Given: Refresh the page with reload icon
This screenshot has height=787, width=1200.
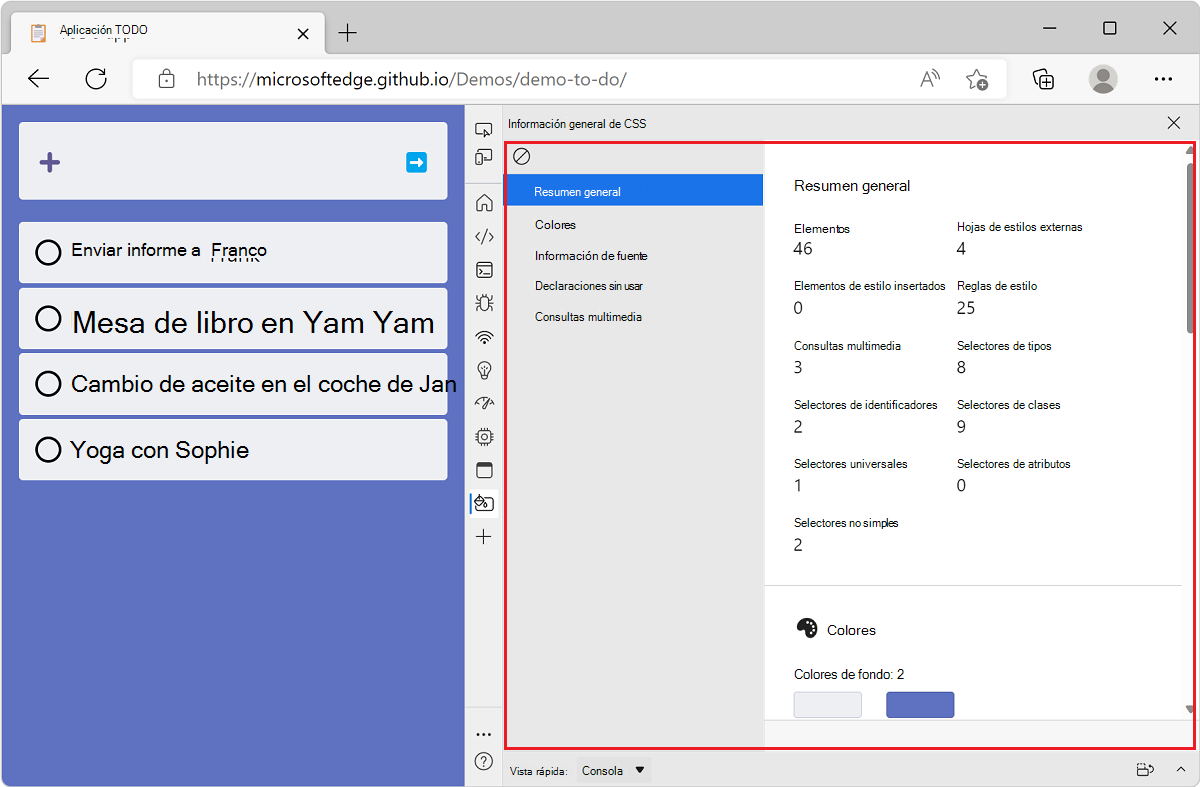Looking at the screenshot, I should (x=96, y=79).
